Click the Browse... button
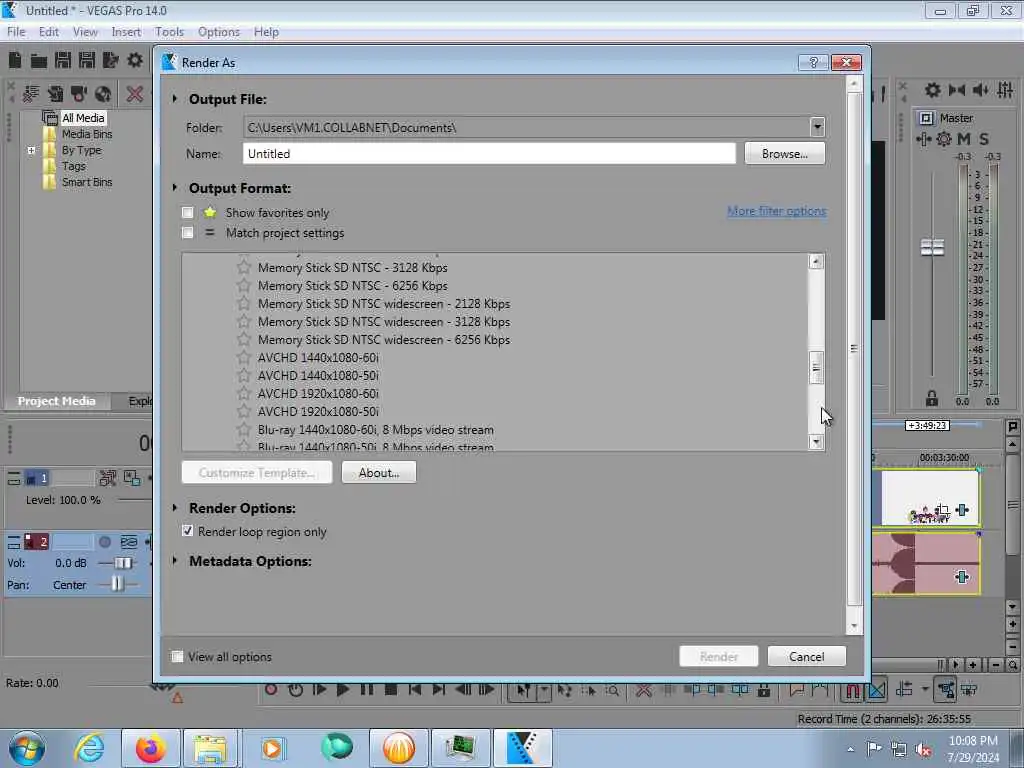The width and height of the screenshot is (1024, 768). [x=784, y=153]
